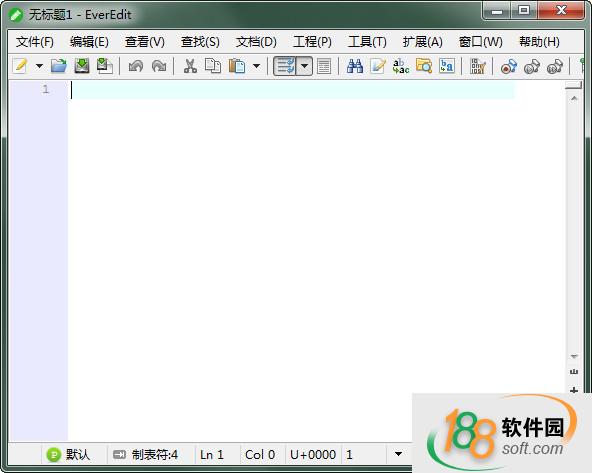The image size is (592, 473).
Task: Start macro recording with red-dot icon
Action: 509,66
